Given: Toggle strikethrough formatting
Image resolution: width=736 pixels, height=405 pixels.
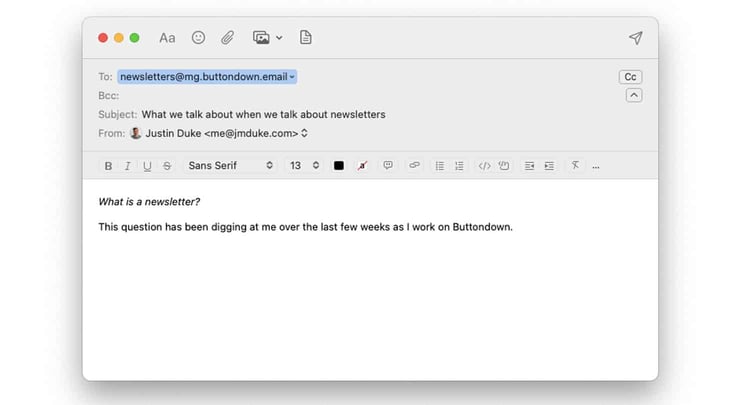Looking at the screenshot, I should [167, 166].
